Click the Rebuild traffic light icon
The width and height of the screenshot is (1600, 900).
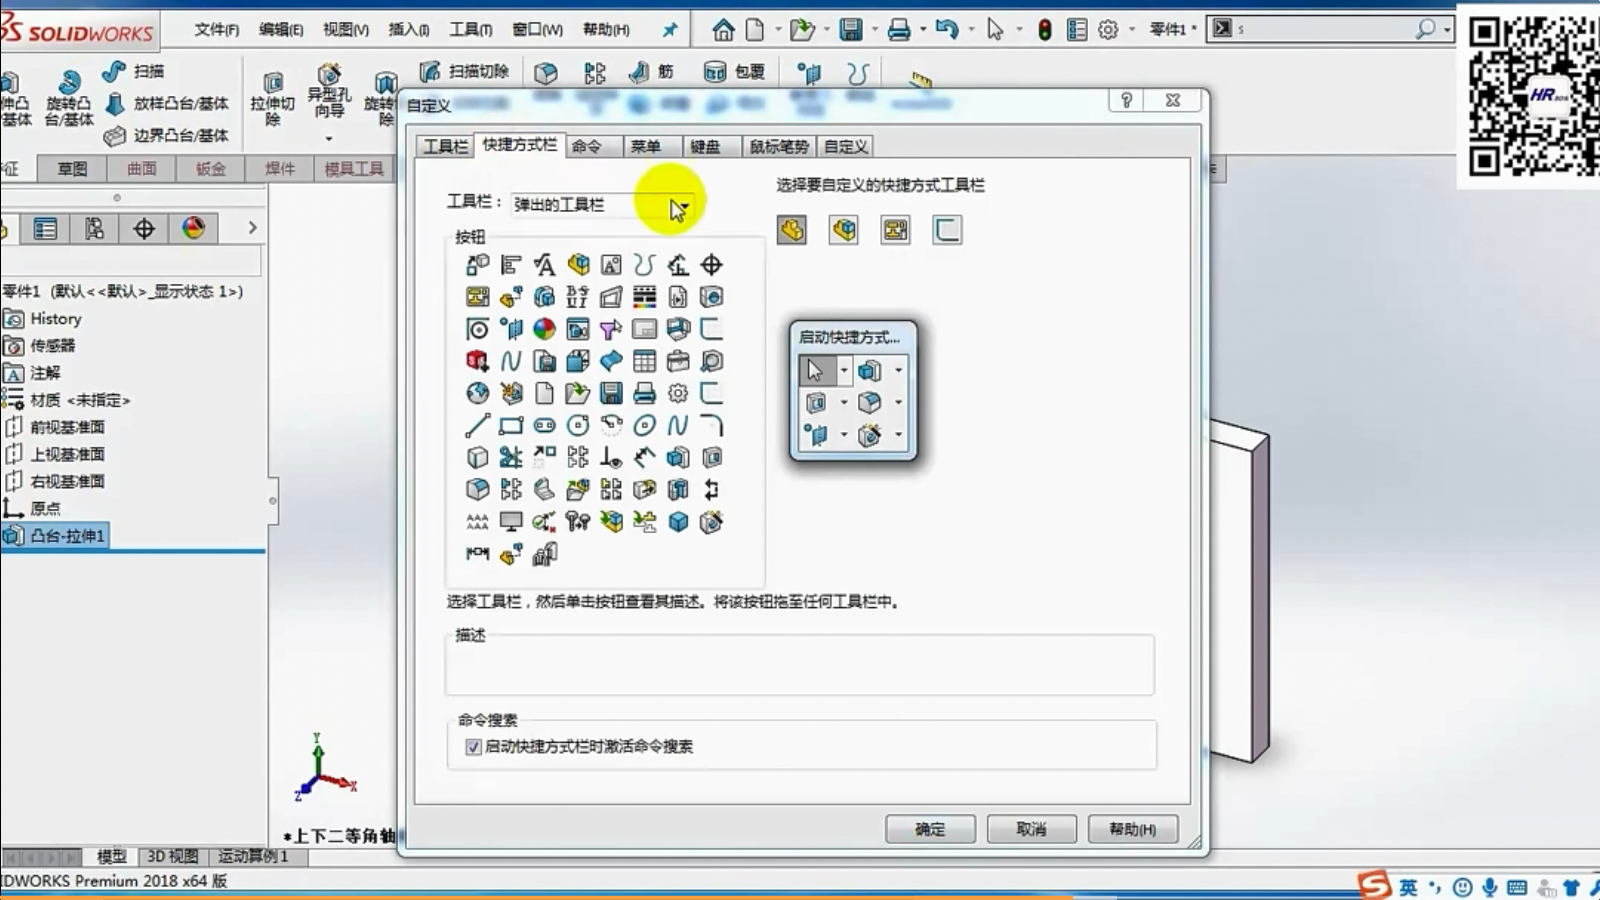(x=1044, y=30)
